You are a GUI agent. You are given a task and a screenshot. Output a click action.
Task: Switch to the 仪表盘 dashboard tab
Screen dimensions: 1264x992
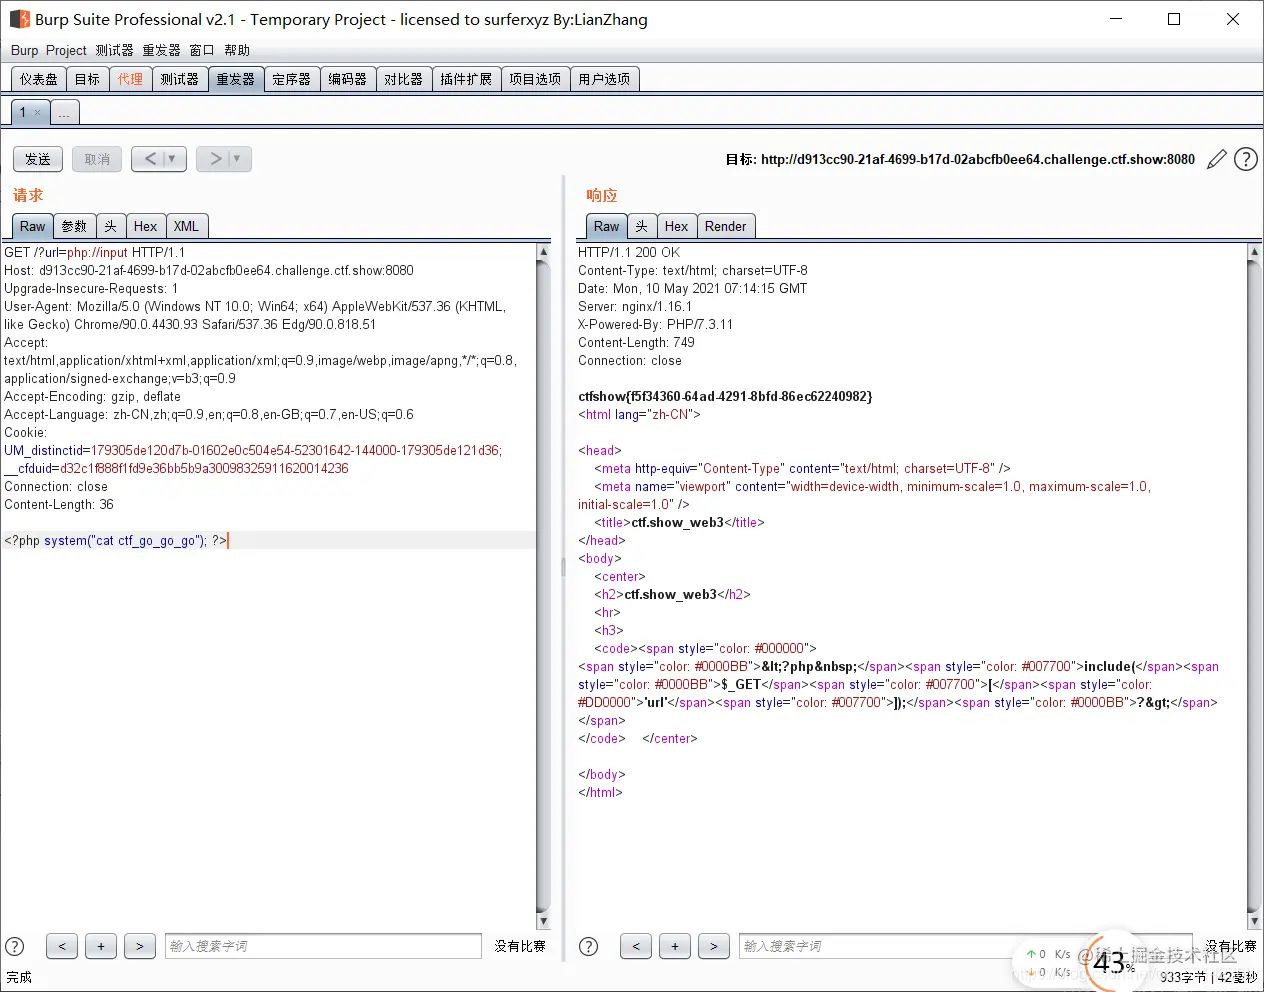[39, 79]
